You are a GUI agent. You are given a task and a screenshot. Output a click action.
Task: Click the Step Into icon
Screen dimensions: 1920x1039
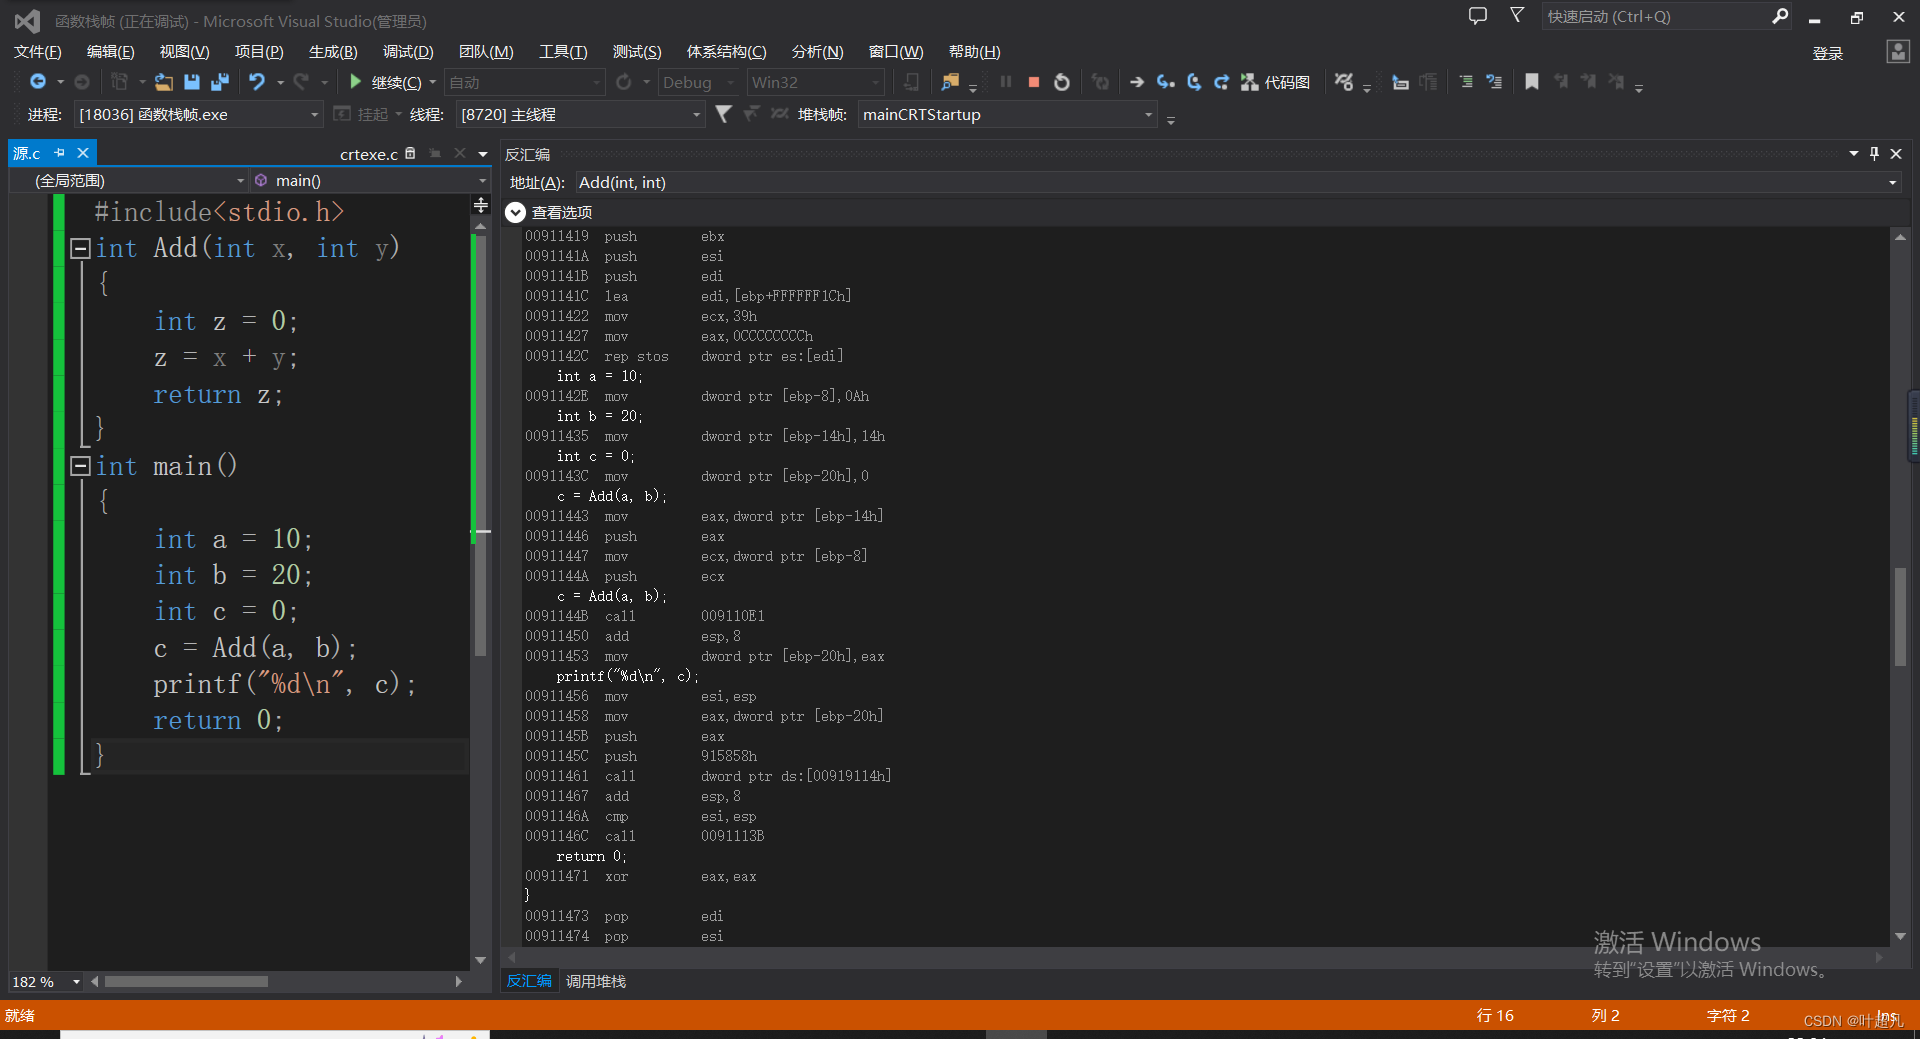(1165, 82)
